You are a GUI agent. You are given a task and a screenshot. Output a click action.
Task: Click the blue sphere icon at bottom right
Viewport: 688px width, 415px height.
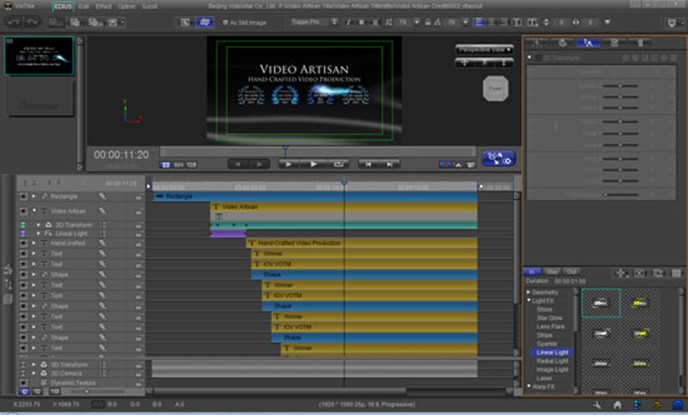678,404
